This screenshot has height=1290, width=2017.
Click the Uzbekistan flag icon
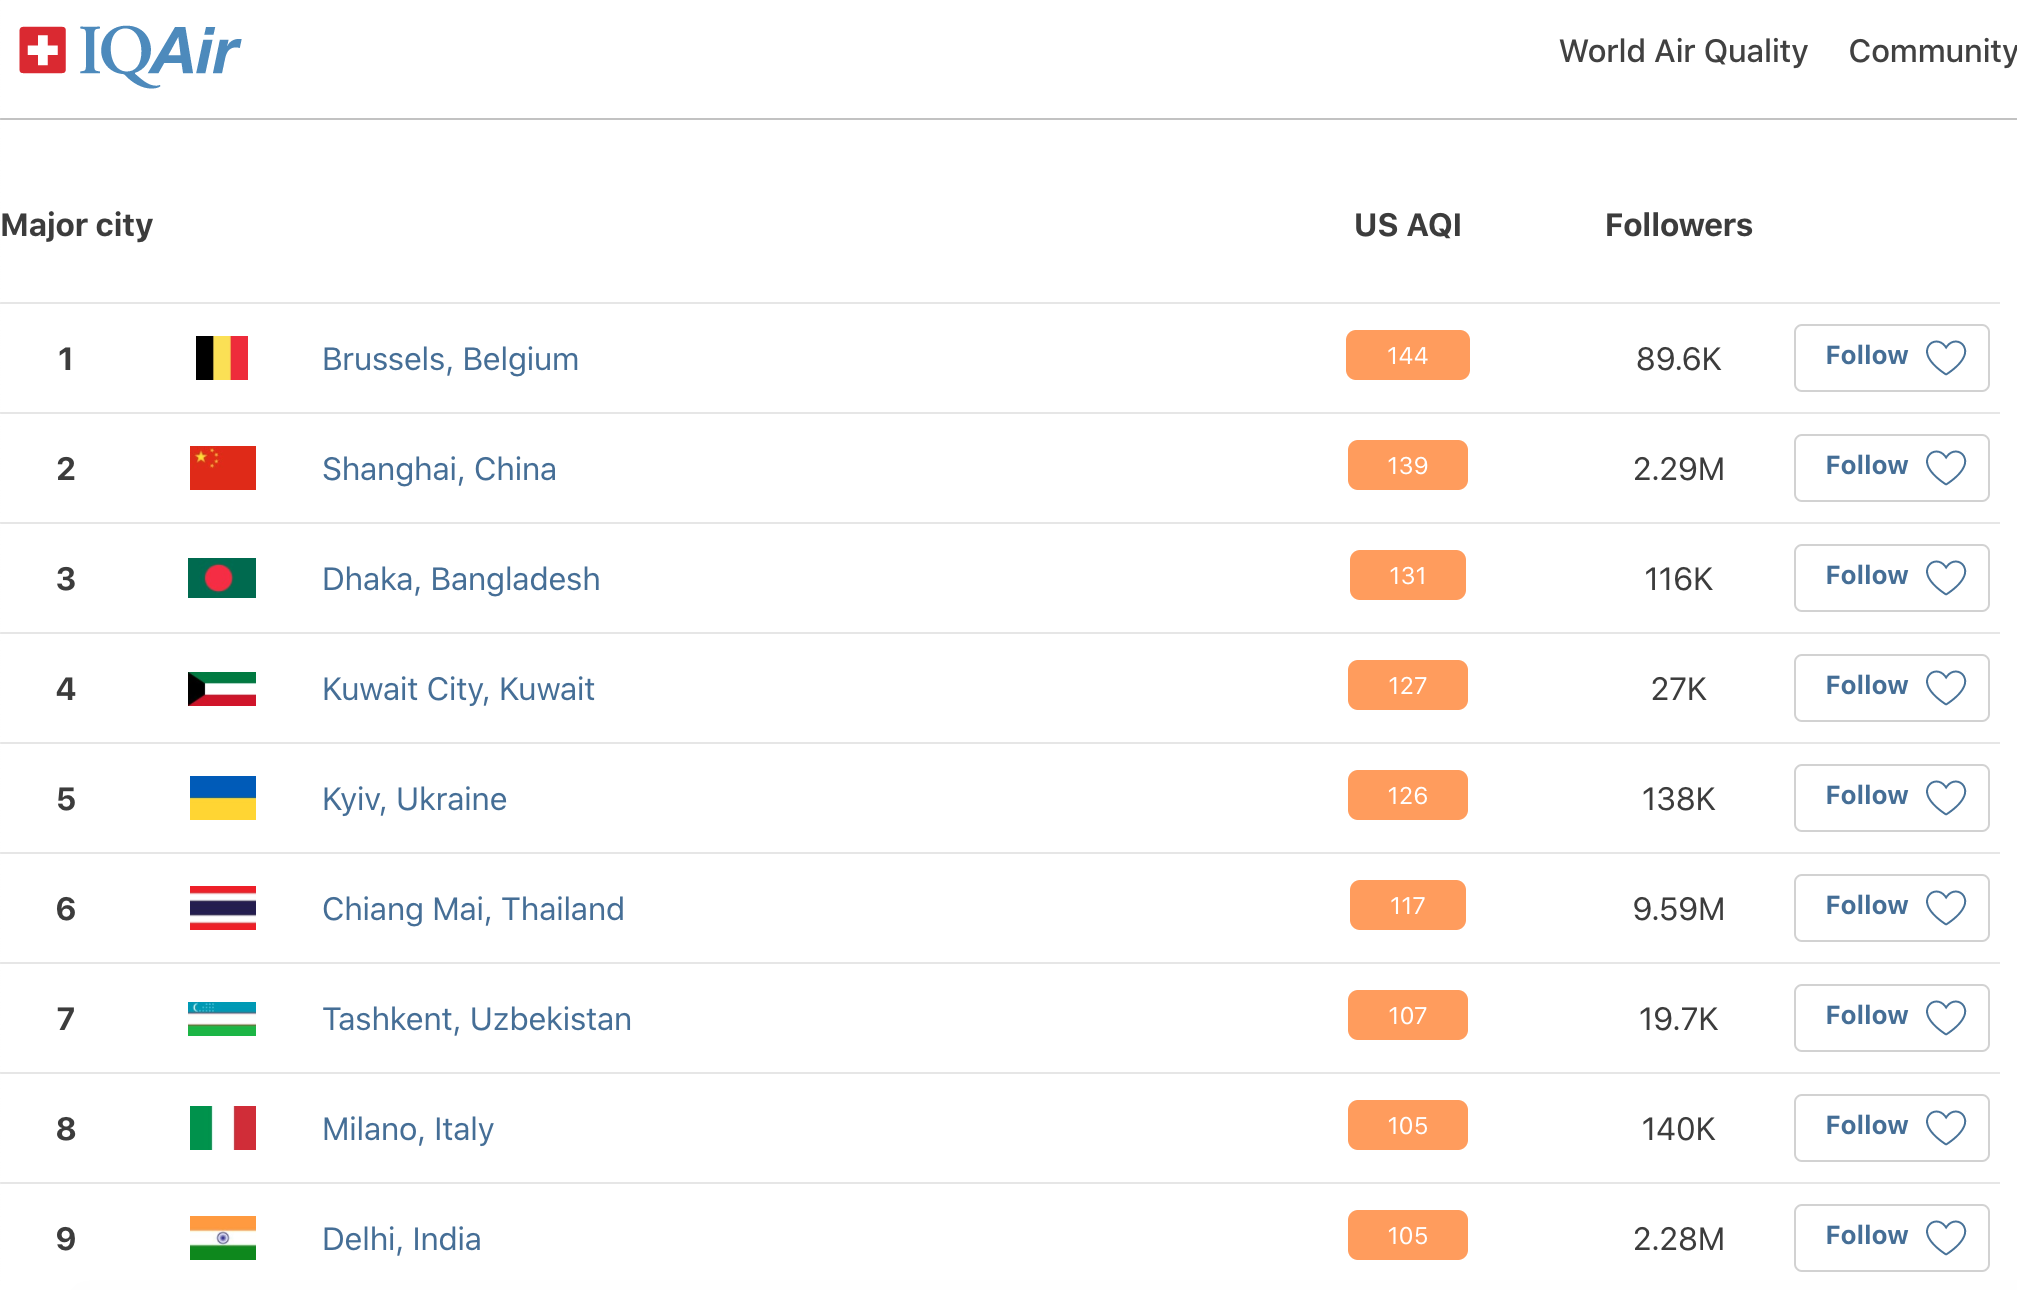click(222, 1018)
